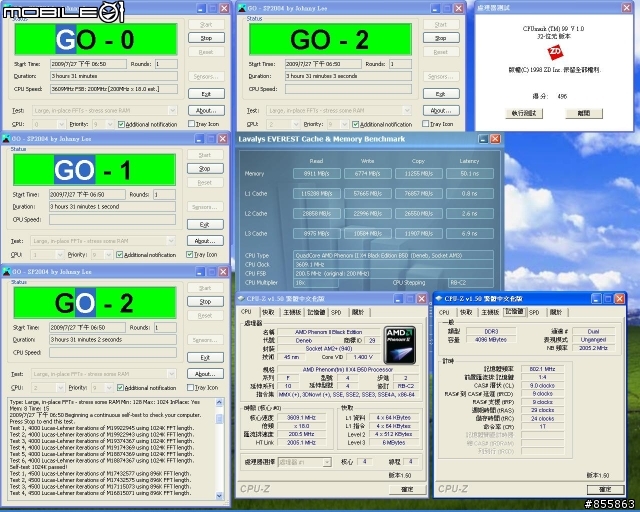This screenshot has width=640, height=512.
Task: Click the Duration field in the GO - 1 window
Action: click(x=112, y=207)
